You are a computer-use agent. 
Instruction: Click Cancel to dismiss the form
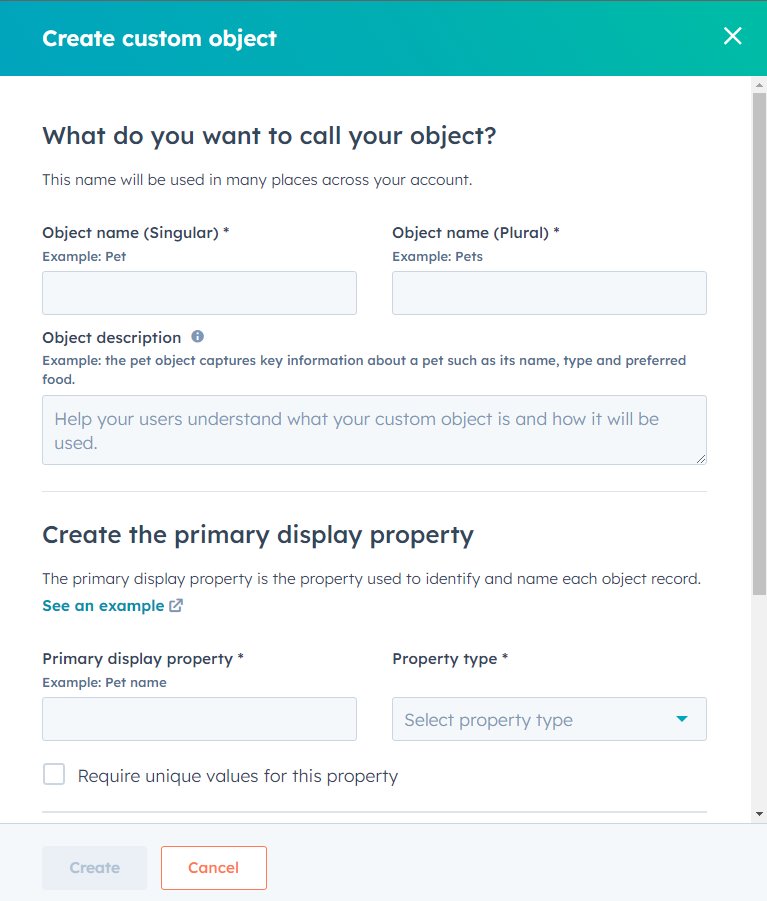coord(213,867)
